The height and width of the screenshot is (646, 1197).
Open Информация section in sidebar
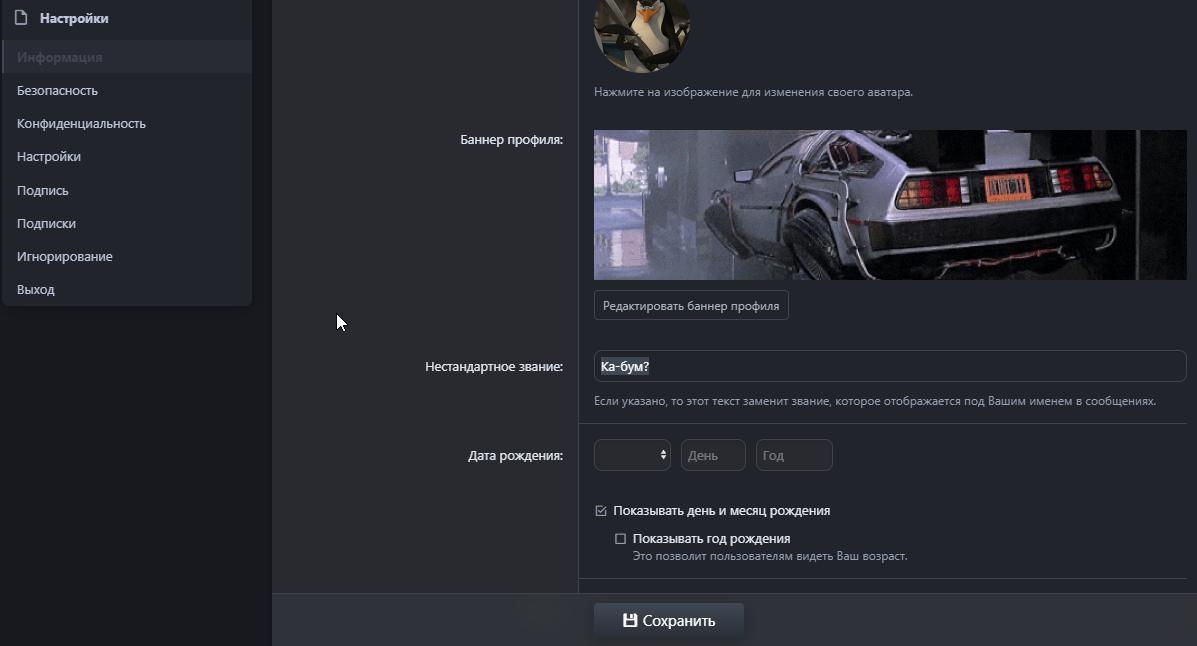pyautogui.click(x=60, y=57)
